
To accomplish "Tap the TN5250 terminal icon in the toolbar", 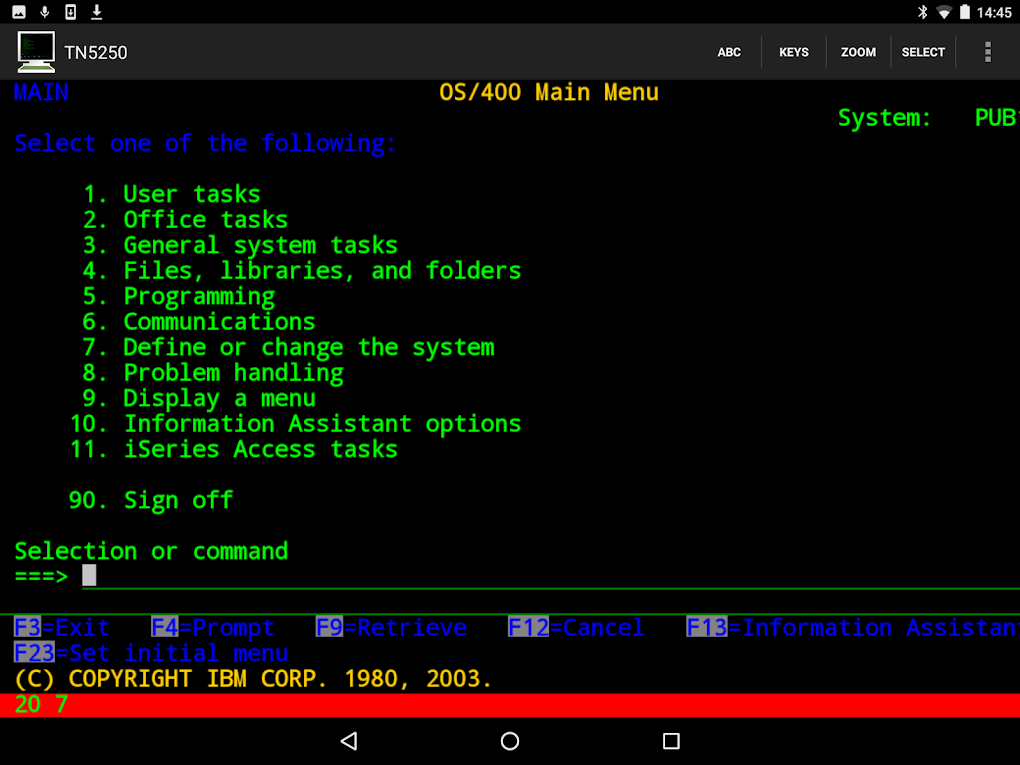I will click(36, 51).
